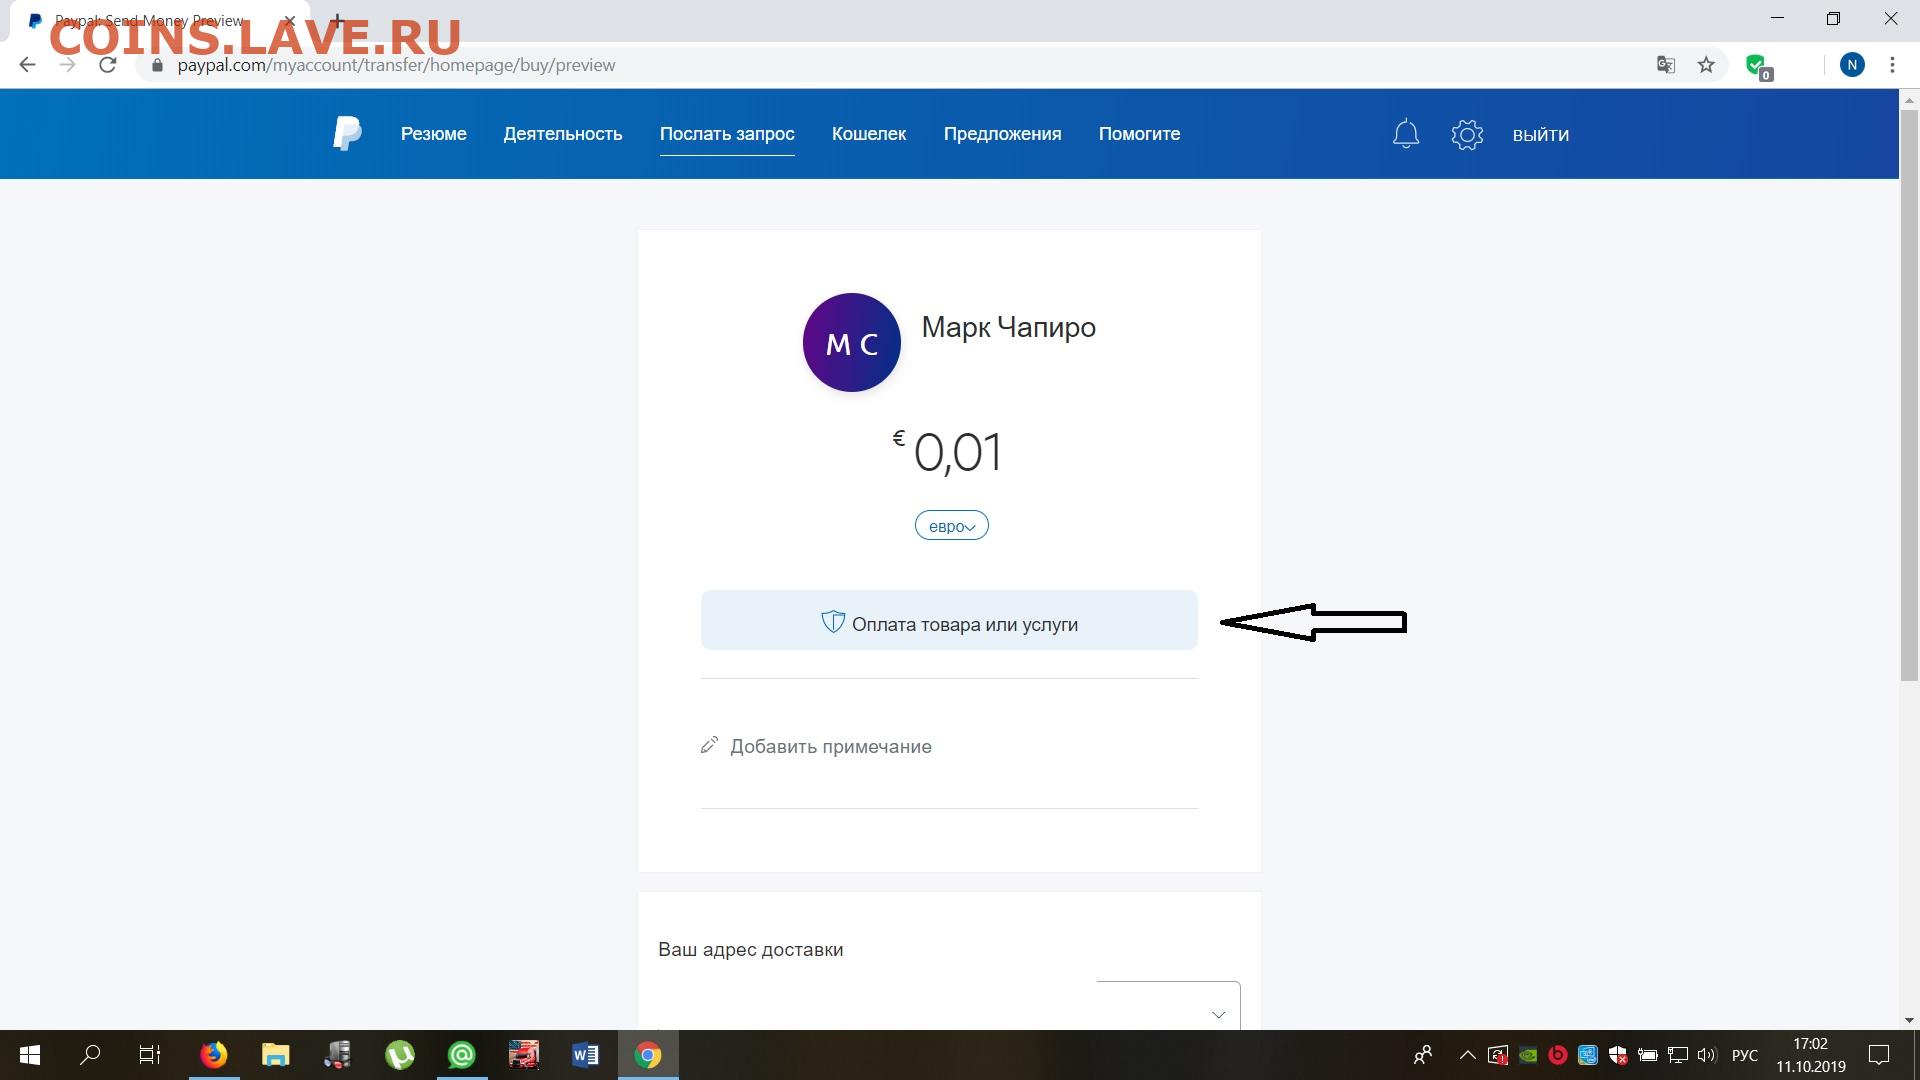
Task: Click the Марк Чапиро recipient name
Action: [1008, 327]
